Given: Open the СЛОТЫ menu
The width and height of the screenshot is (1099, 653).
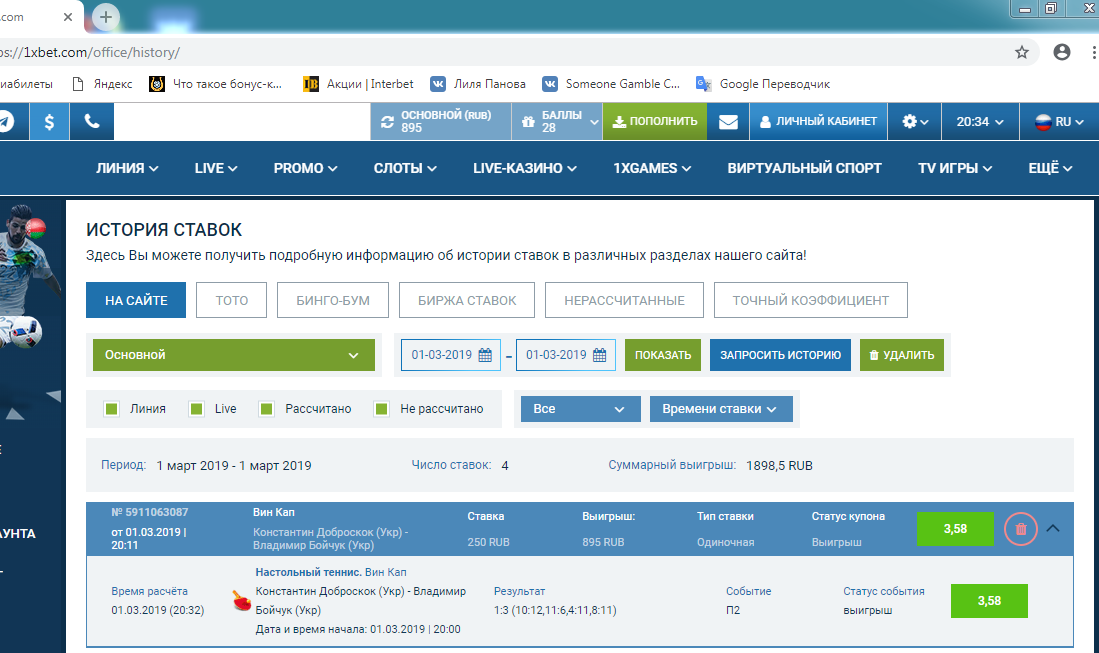Looking at the screenshot, I should [405, 168].
